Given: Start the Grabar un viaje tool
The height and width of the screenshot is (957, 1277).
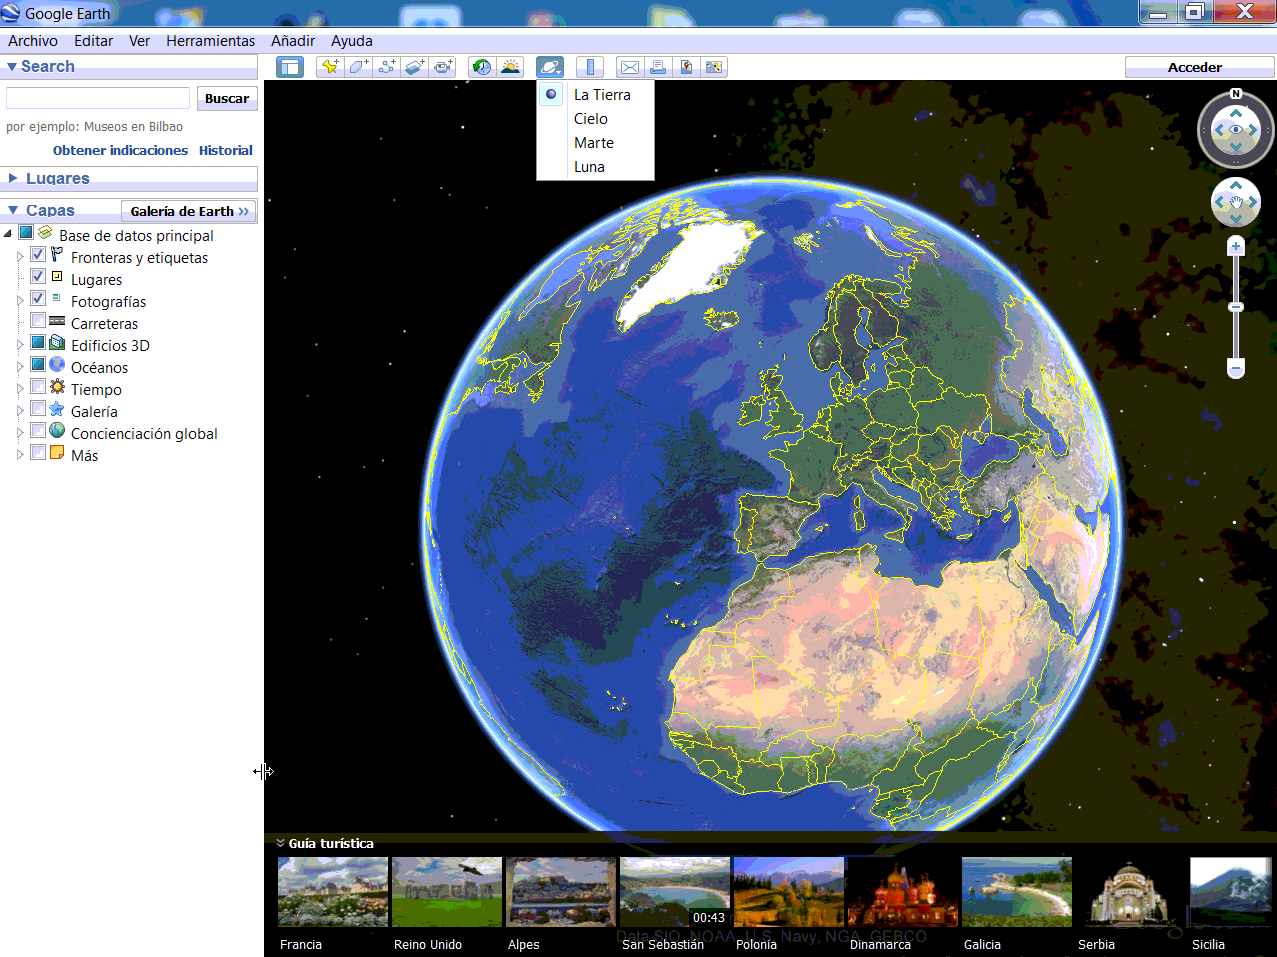Looking at the screenshot, I should pos(441,66).
